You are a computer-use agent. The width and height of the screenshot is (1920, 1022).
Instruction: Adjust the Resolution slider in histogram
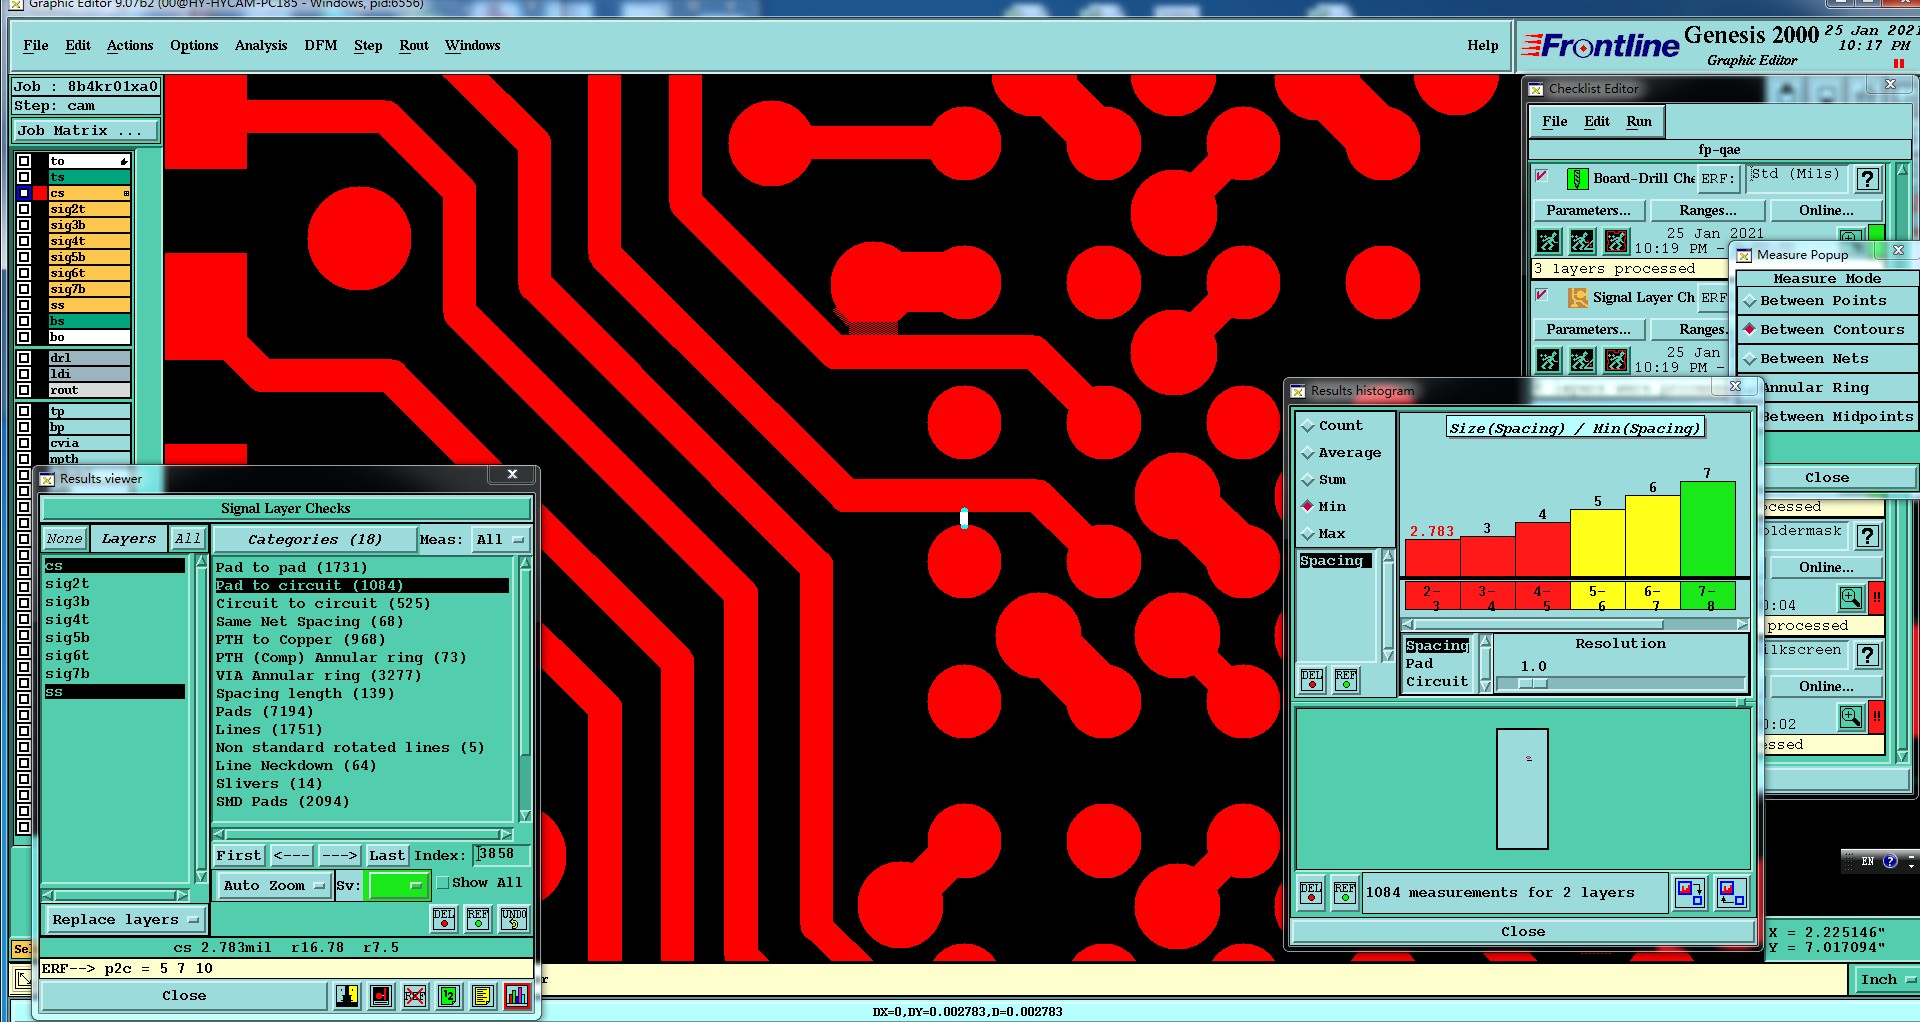(1533, 684)
